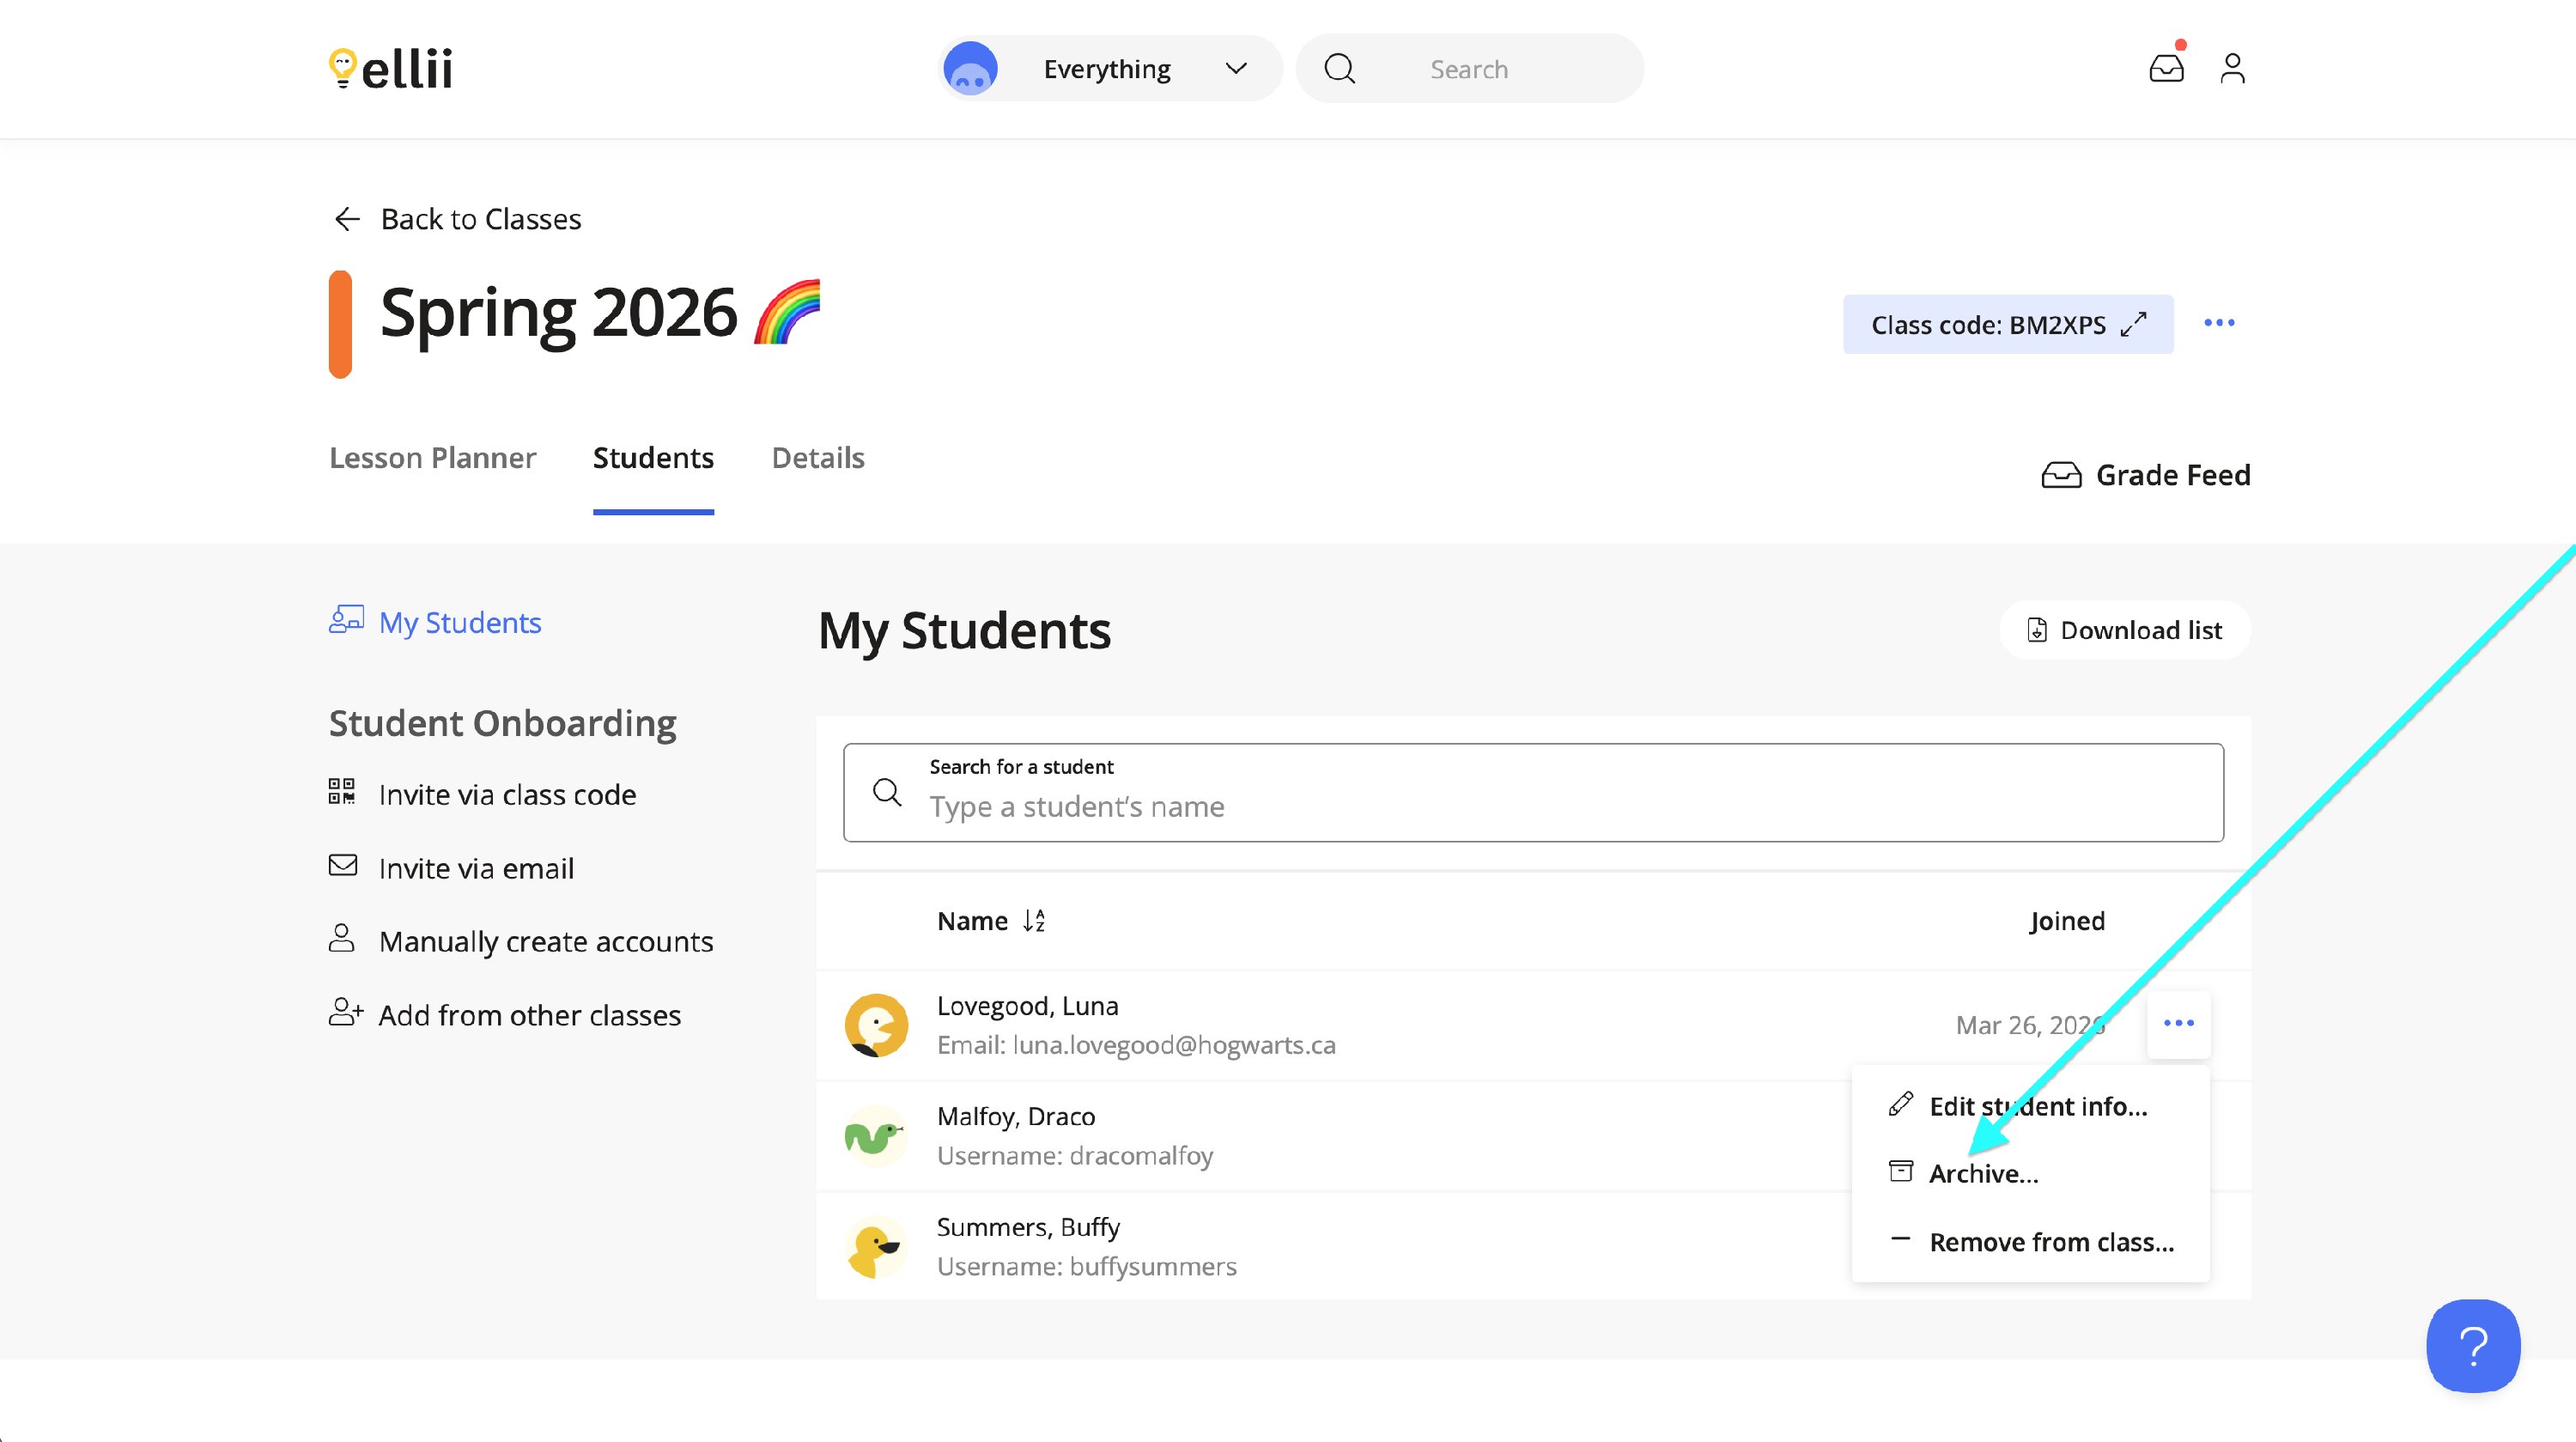Select Archive from the student menu
Image resolution: width=2576 pixels, height=1442 pixels.
[x=1983, y=1173]
